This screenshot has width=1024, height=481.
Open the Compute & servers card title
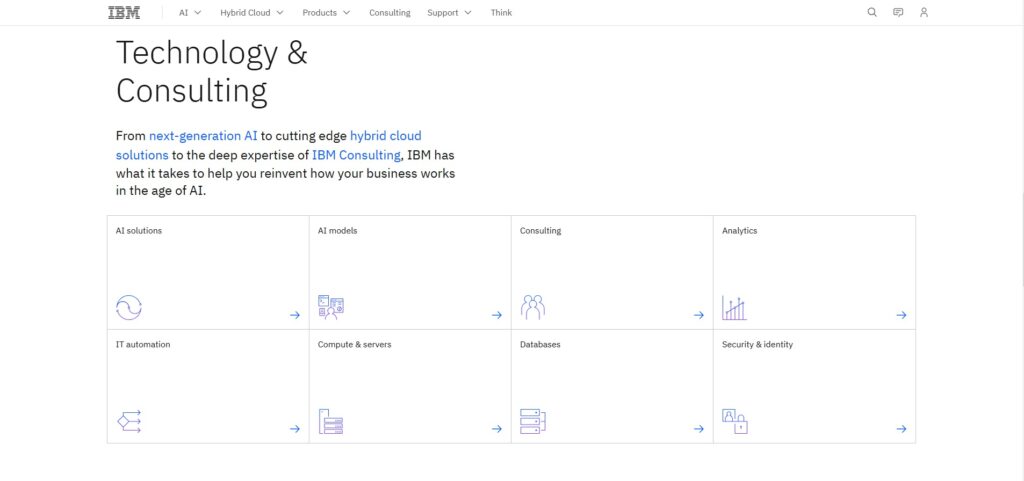click(x=355, y=345)
